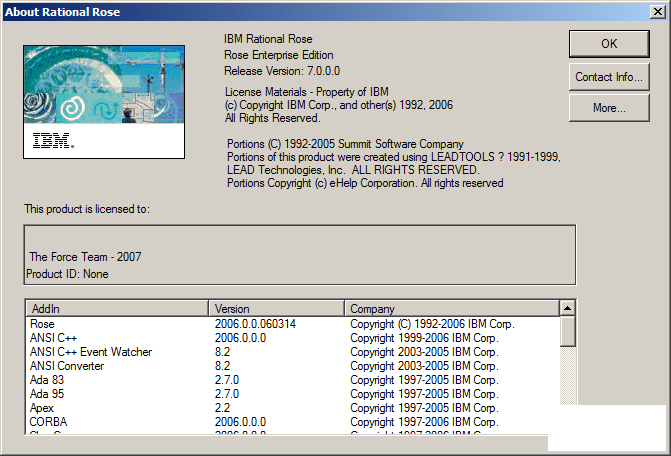Click the Apex version 2.2 cell

223,408
